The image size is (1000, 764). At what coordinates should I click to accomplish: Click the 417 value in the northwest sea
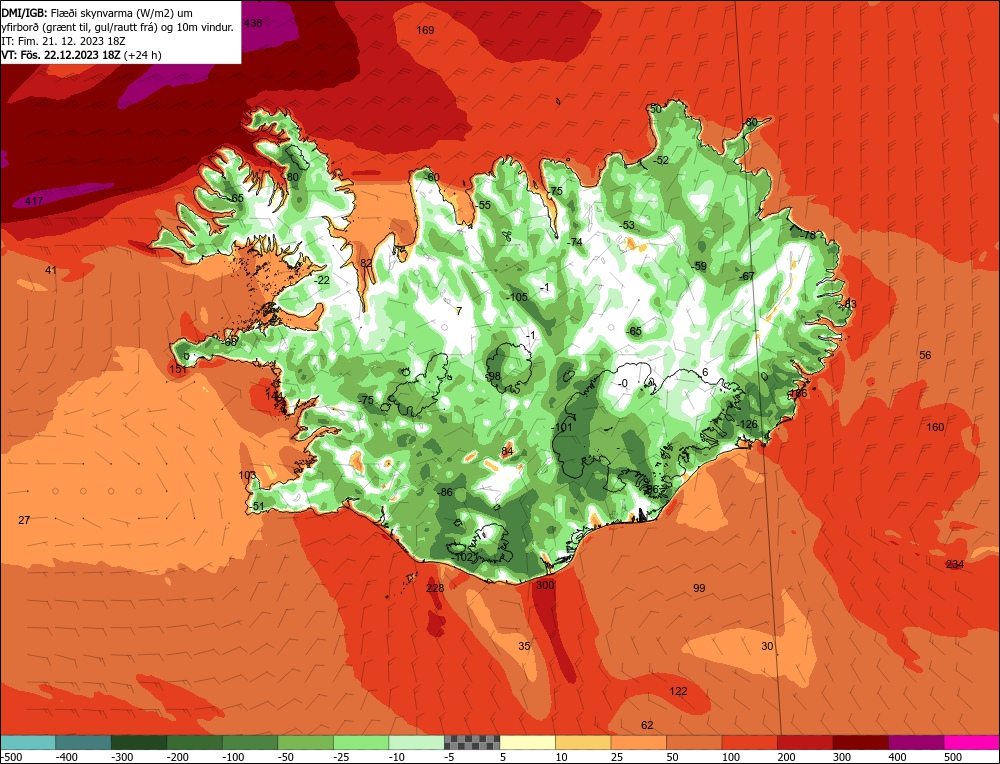pyautogui.click(x=34, y=202)
